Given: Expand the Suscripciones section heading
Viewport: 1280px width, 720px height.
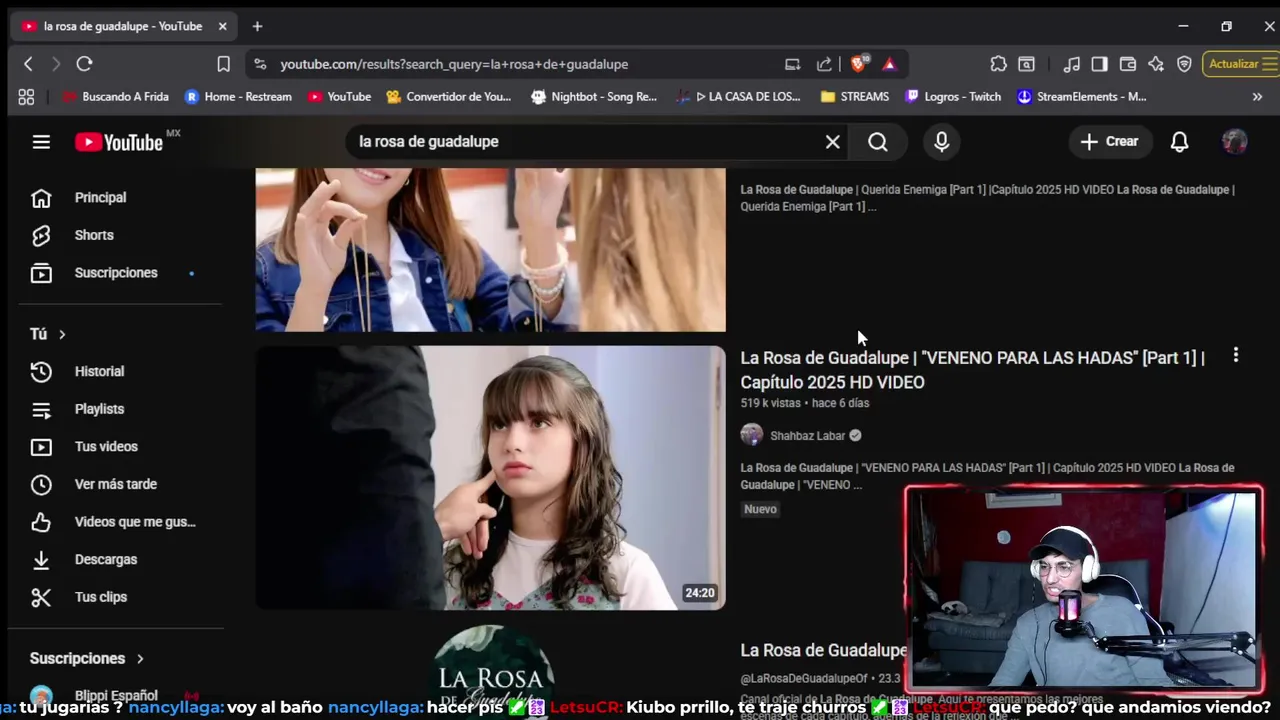Looking at the screenshot, I should click(88, 658).
